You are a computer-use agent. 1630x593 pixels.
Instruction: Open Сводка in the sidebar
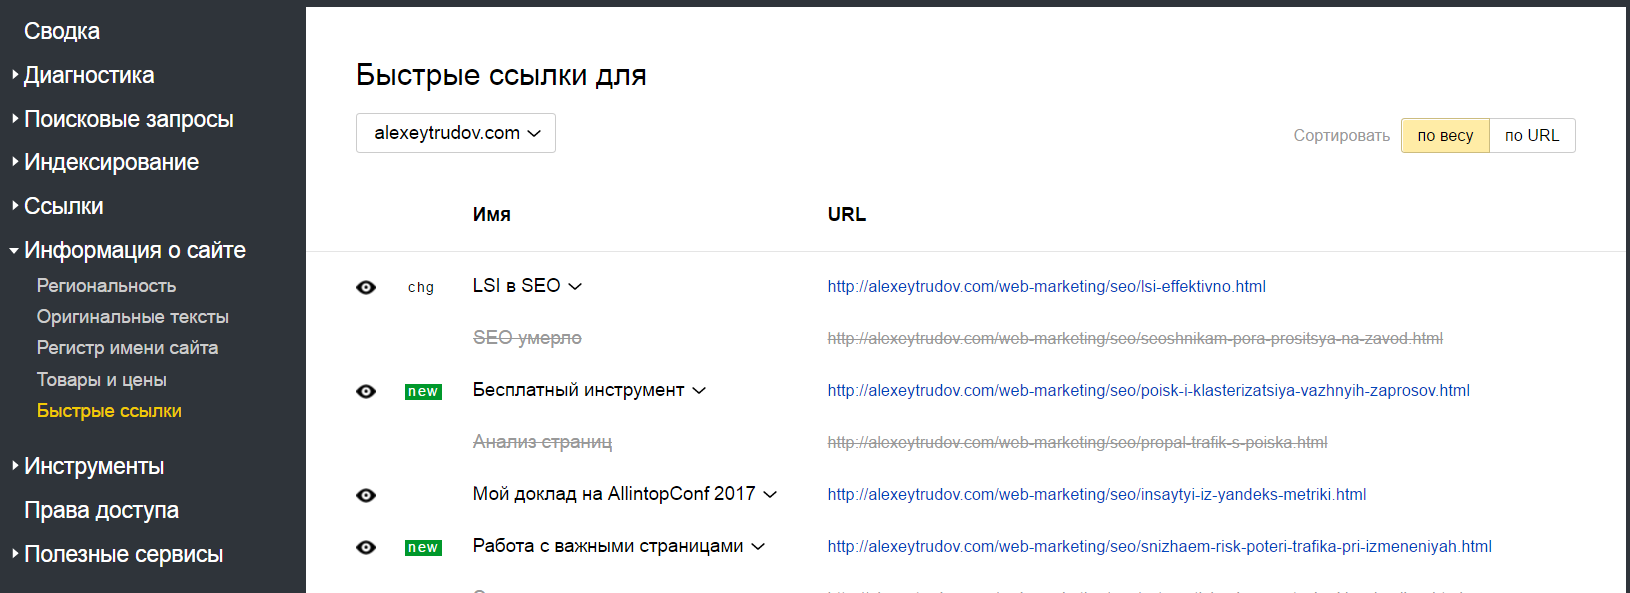point(62,31)
